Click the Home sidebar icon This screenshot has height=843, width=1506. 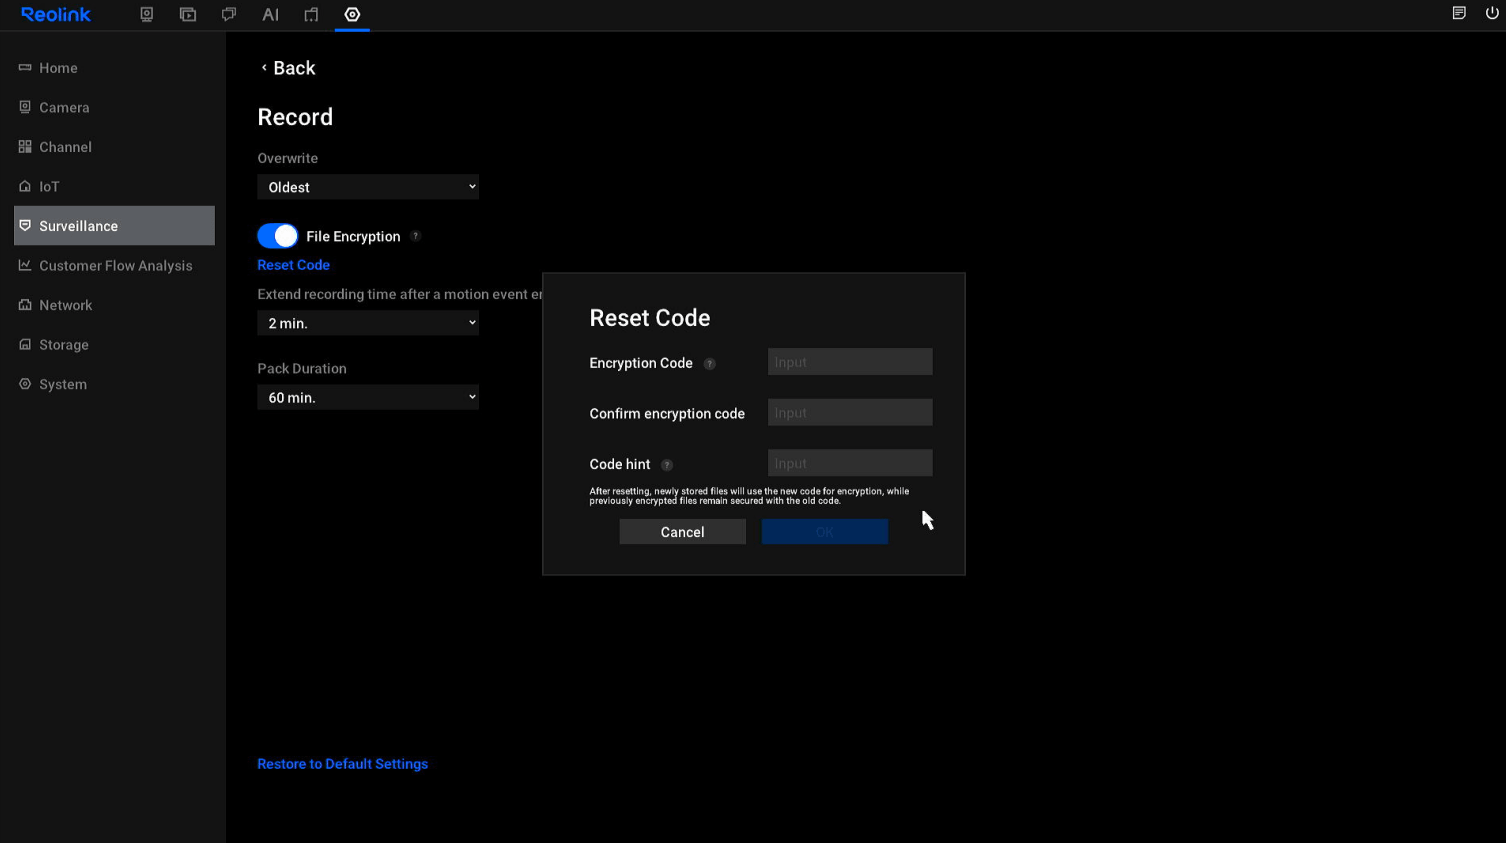pyautogui.click(x=25, y=67)
